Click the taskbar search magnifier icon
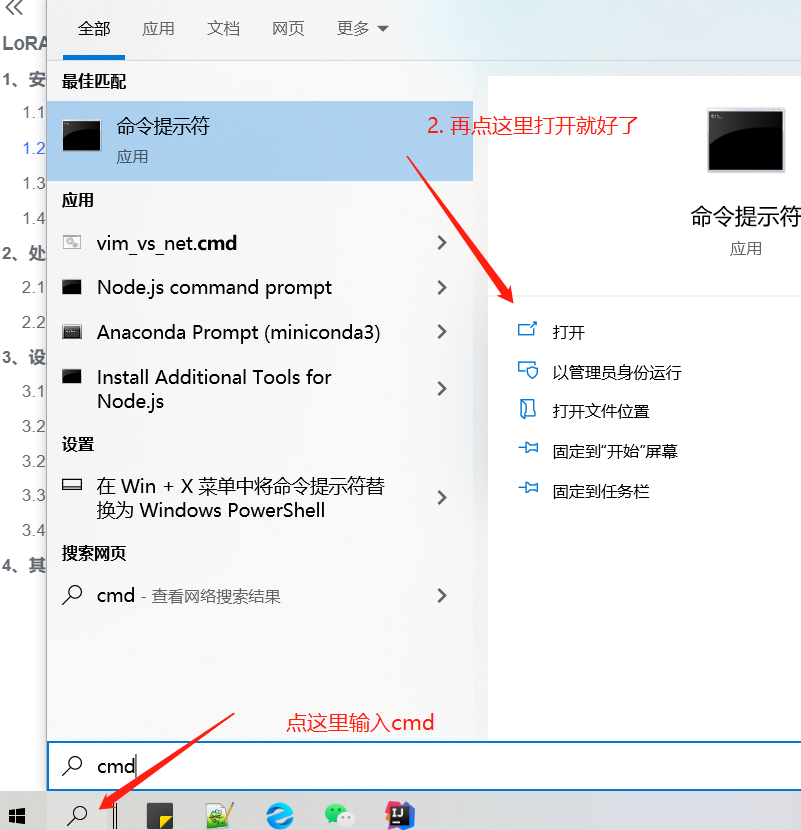This screenshot has width=801, height=830. (77, 815)
